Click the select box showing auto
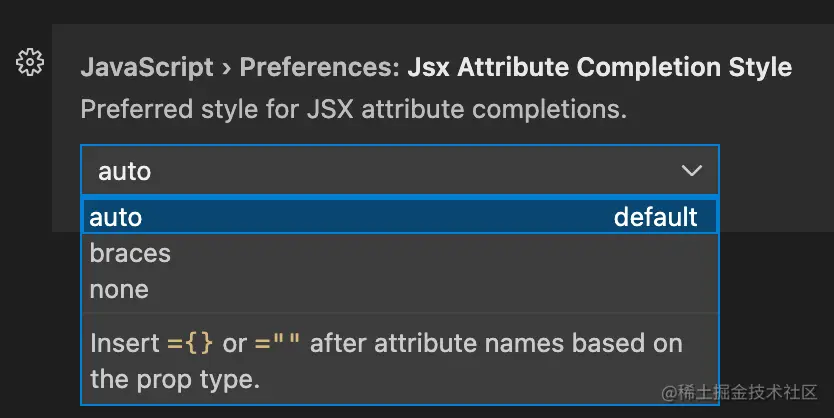The width and height of the screenshot is (834, 418). pyautogui.click(x=400, y=170)
